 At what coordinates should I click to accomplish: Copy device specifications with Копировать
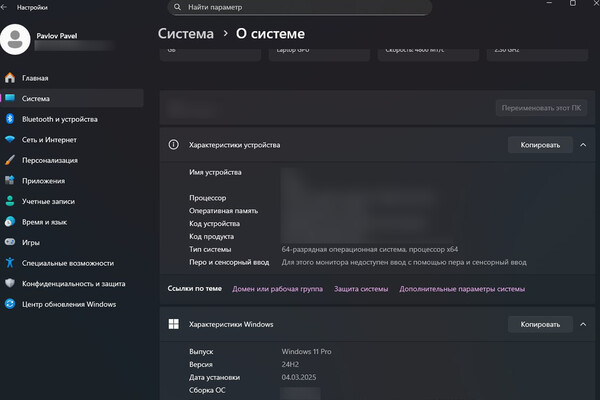click(x=540, y=145)
